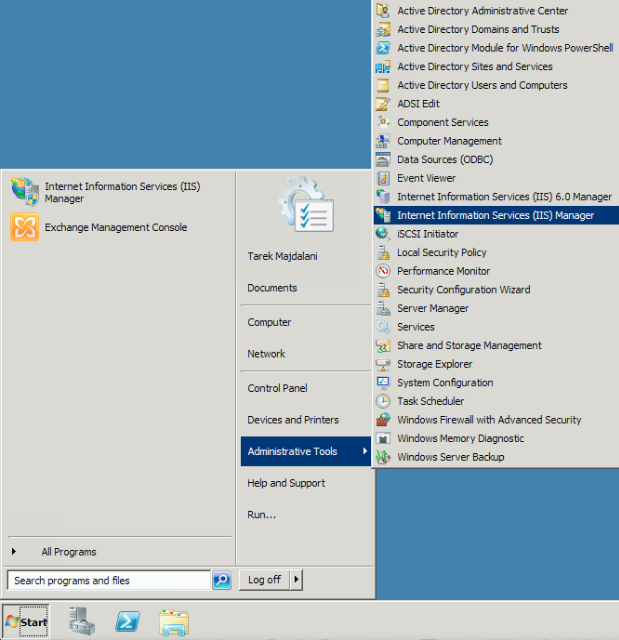The image size is (619, 640).
Task: Open the Documents folder link
Action: pyautogui.click(x=272, y=288)
